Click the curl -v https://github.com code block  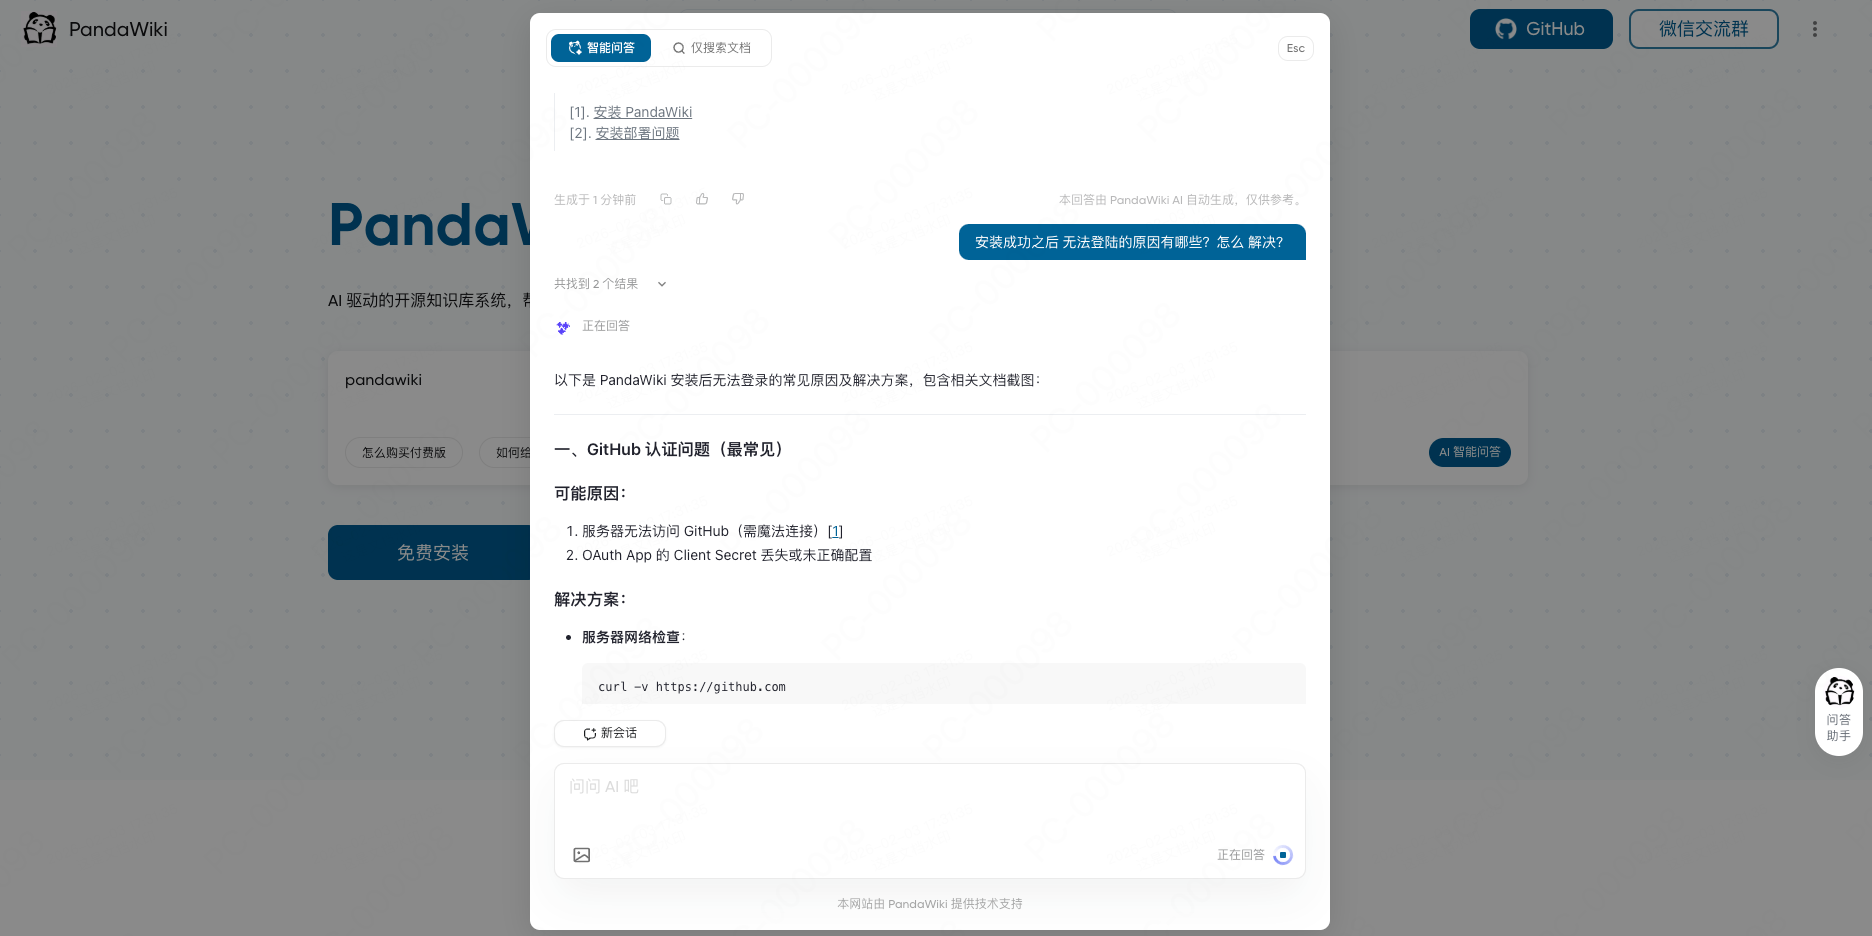click(x=943, y=685)
